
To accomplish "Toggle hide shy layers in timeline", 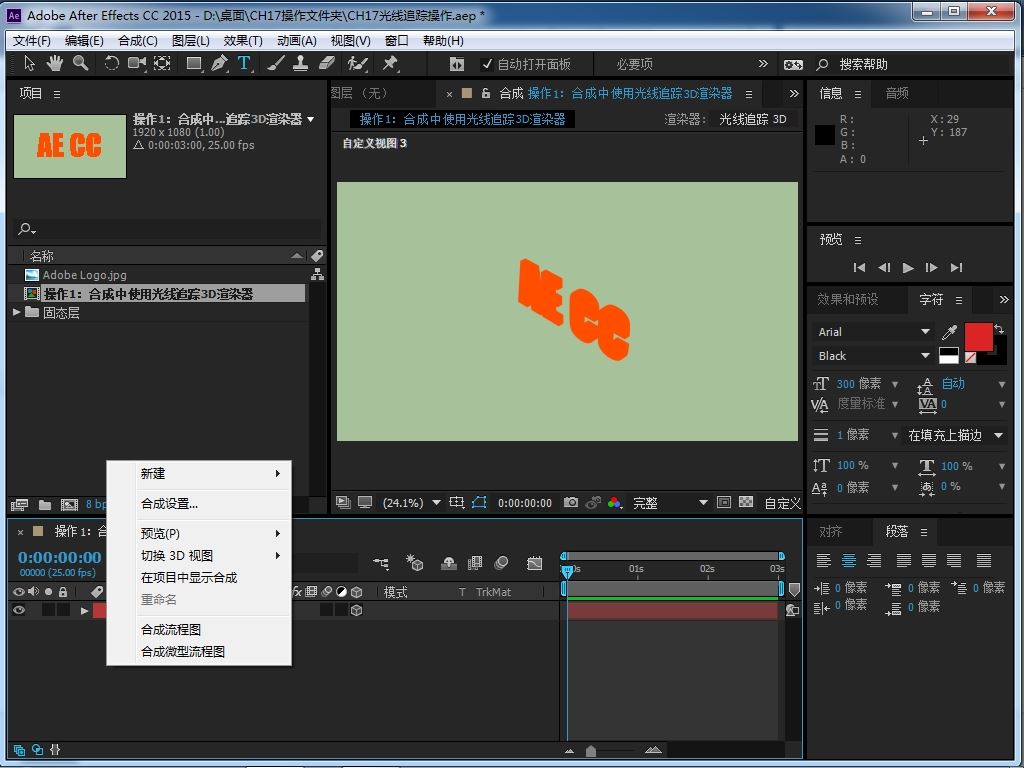I will coord(449,563).
